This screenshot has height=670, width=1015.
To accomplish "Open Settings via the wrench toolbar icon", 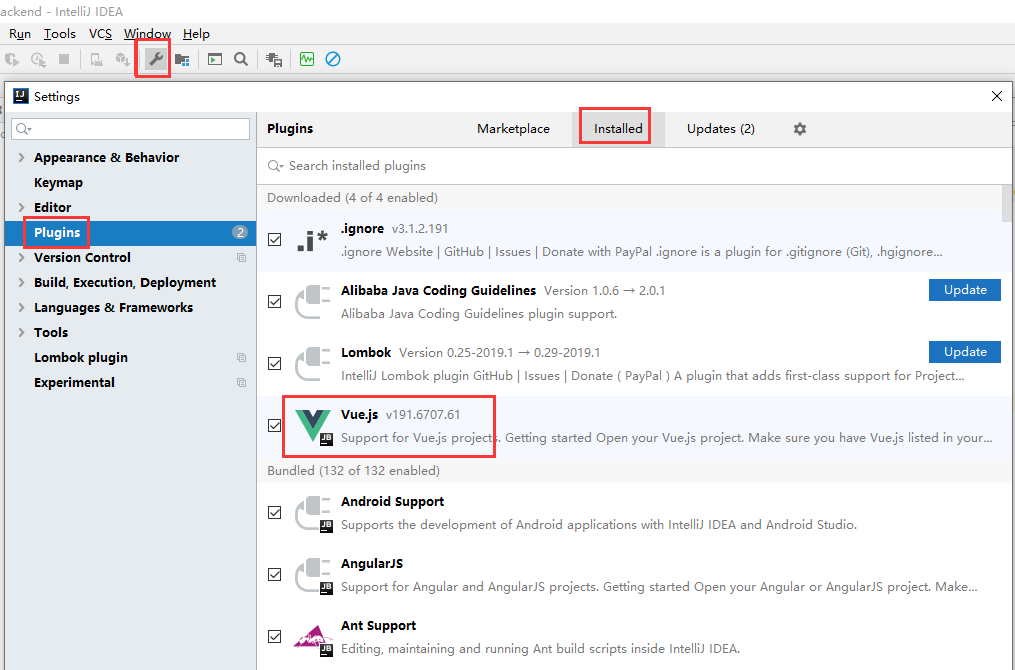I will pyautogui.click(x=155, y=60).
